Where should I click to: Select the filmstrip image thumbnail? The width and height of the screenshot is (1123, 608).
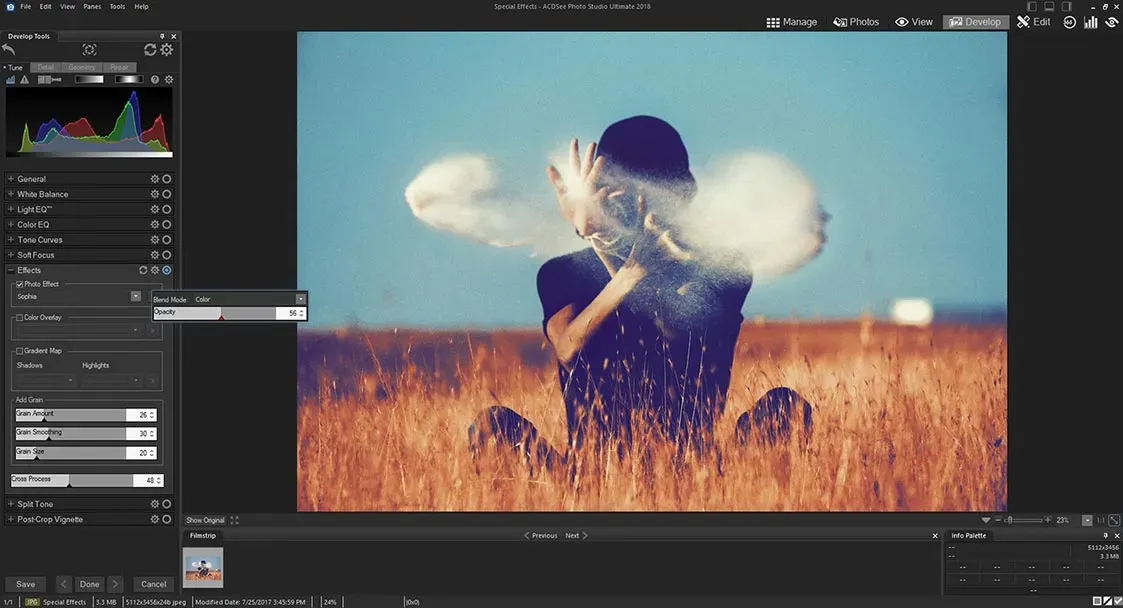(203, 567)
